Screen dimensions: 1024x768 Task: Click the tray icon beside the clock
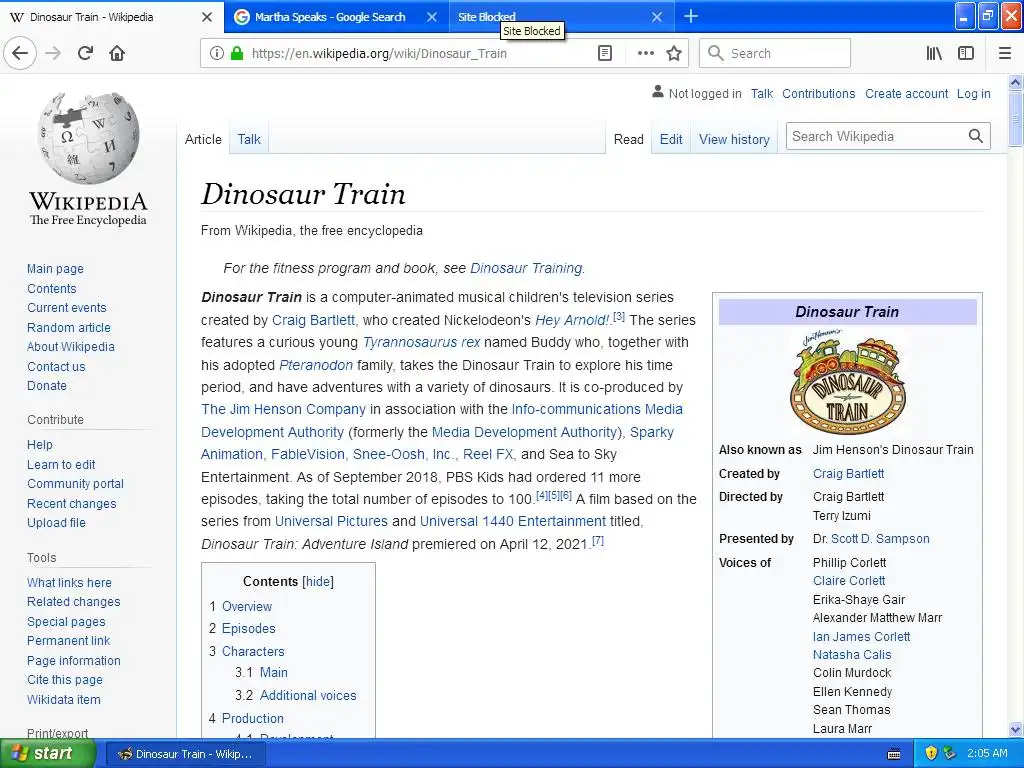click(x=950, y=753)
